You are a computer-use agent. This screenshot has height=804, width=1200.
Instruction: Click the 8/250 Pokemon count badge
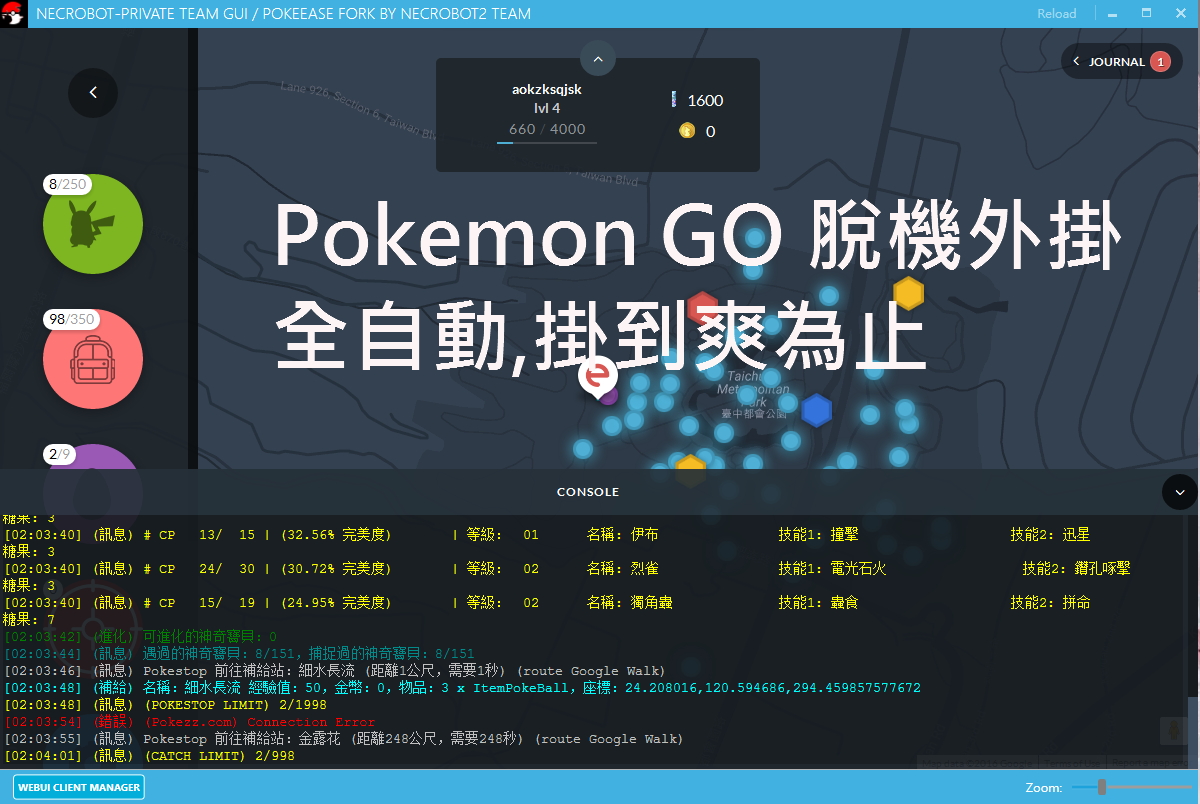point(67,184)
